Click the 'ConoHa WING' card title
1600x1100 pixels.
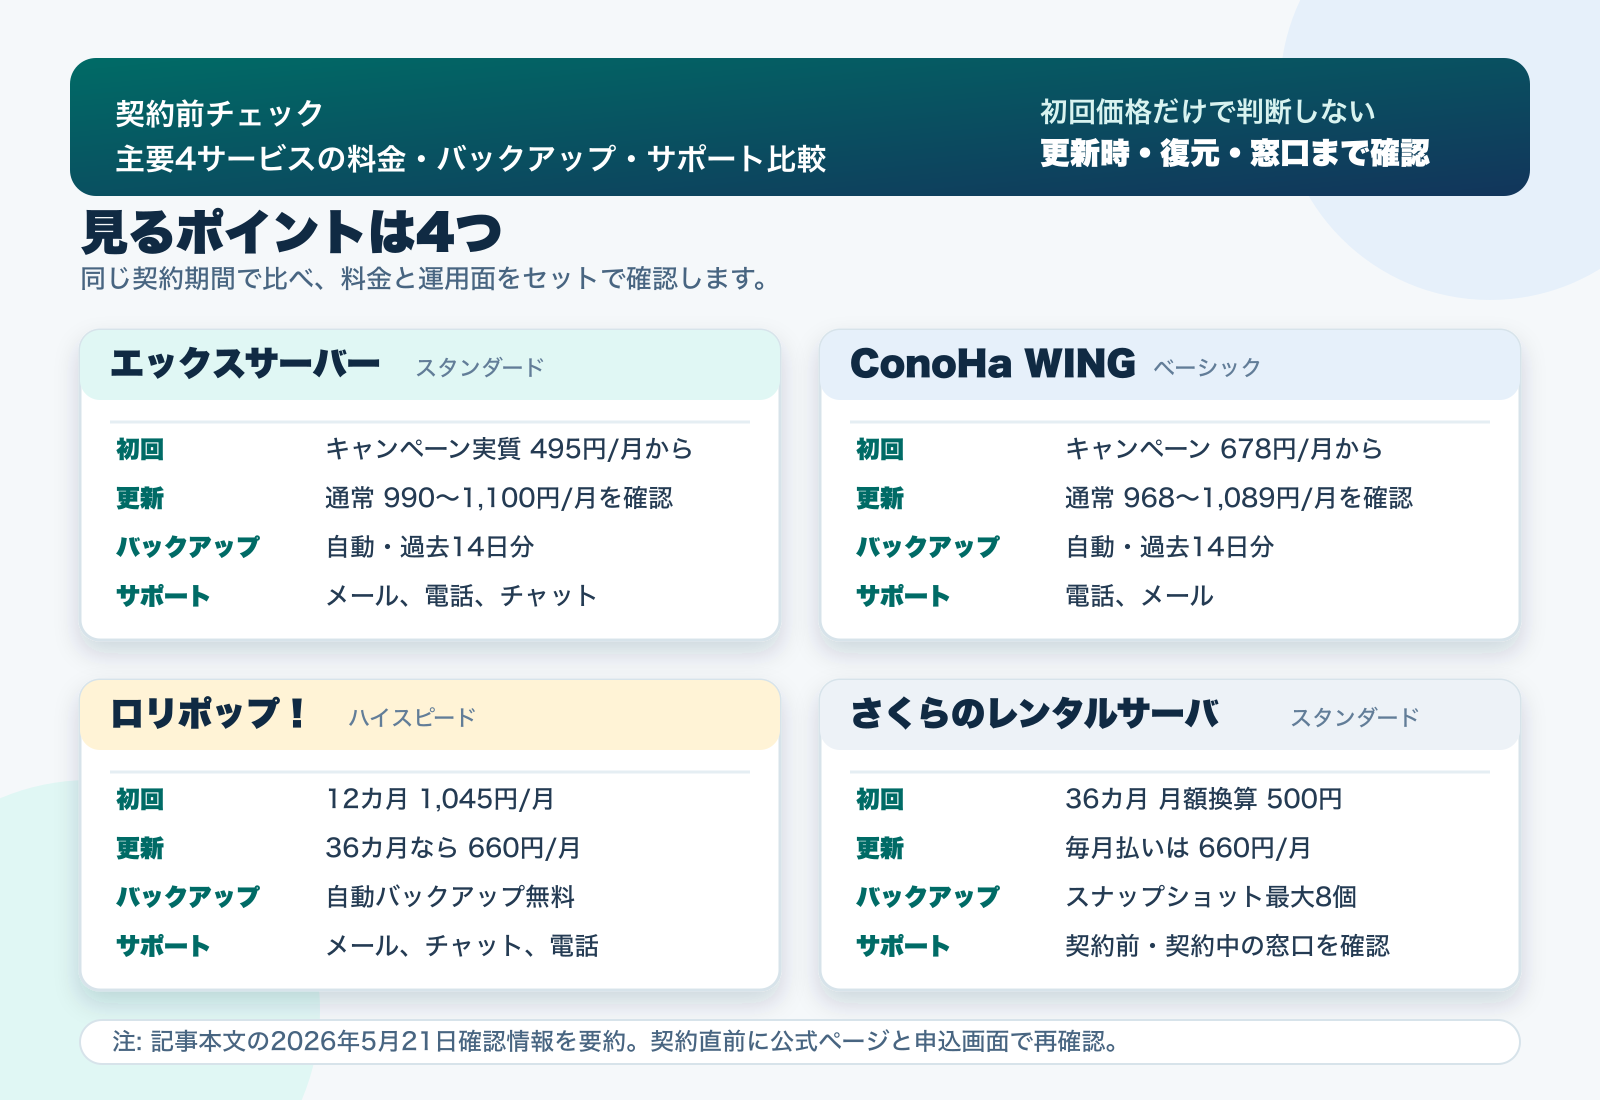(992, 363)
